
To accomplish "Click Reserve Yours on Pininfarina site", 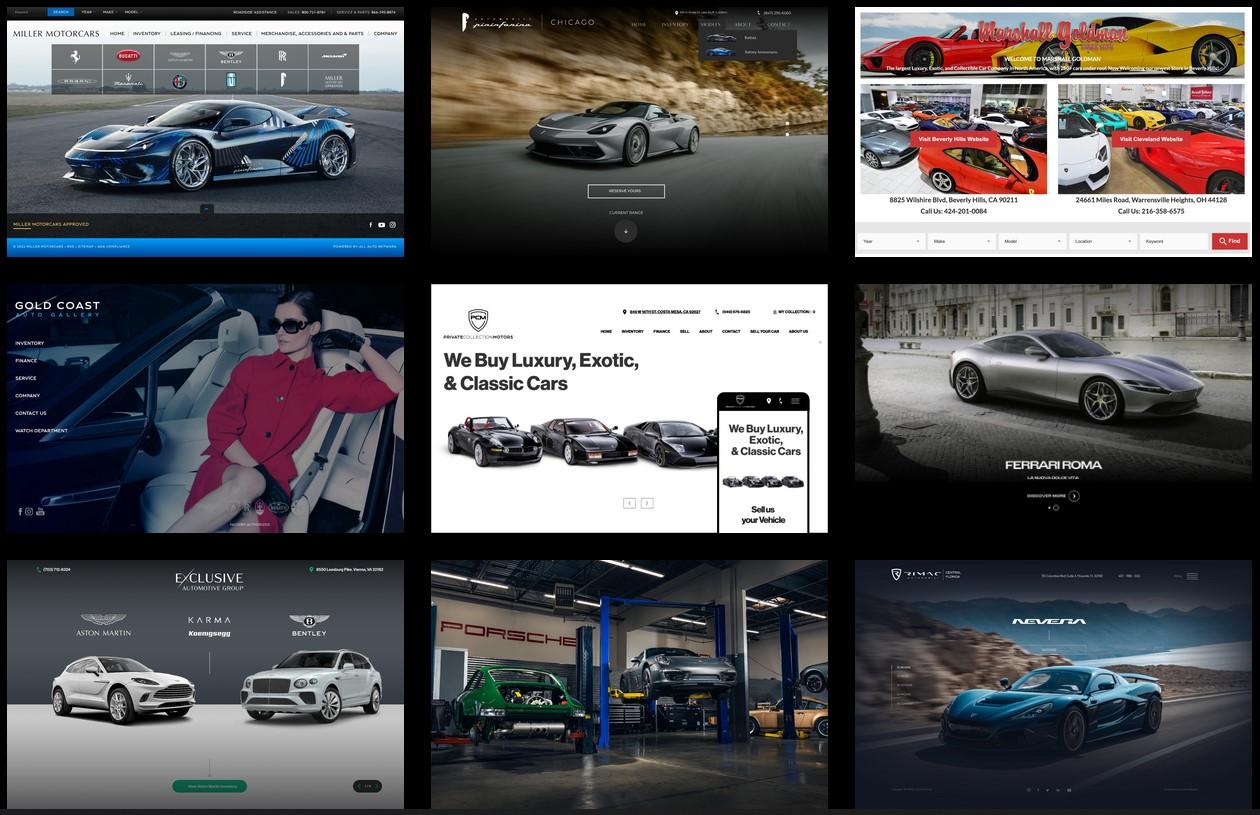I will pos(626,191).
